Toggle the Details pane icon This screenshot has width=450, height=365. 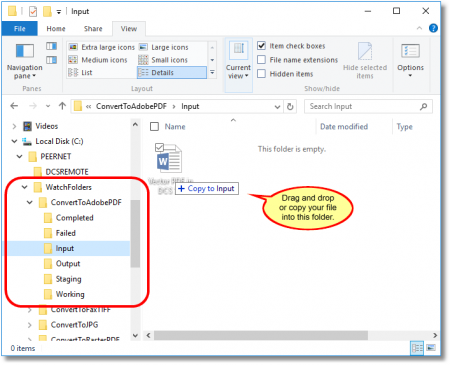point(51,60)
